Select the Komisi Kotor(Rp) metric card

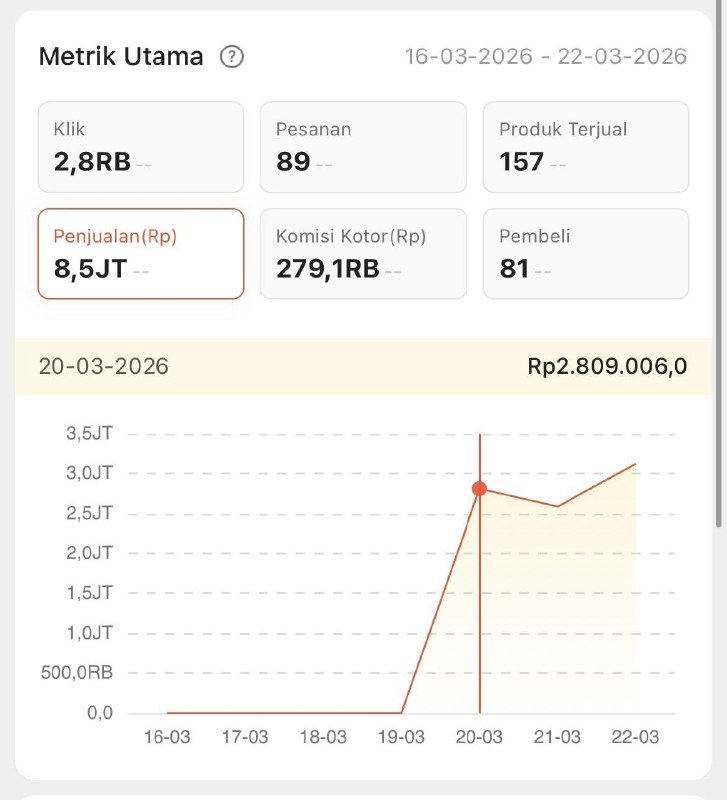point(363,254)
